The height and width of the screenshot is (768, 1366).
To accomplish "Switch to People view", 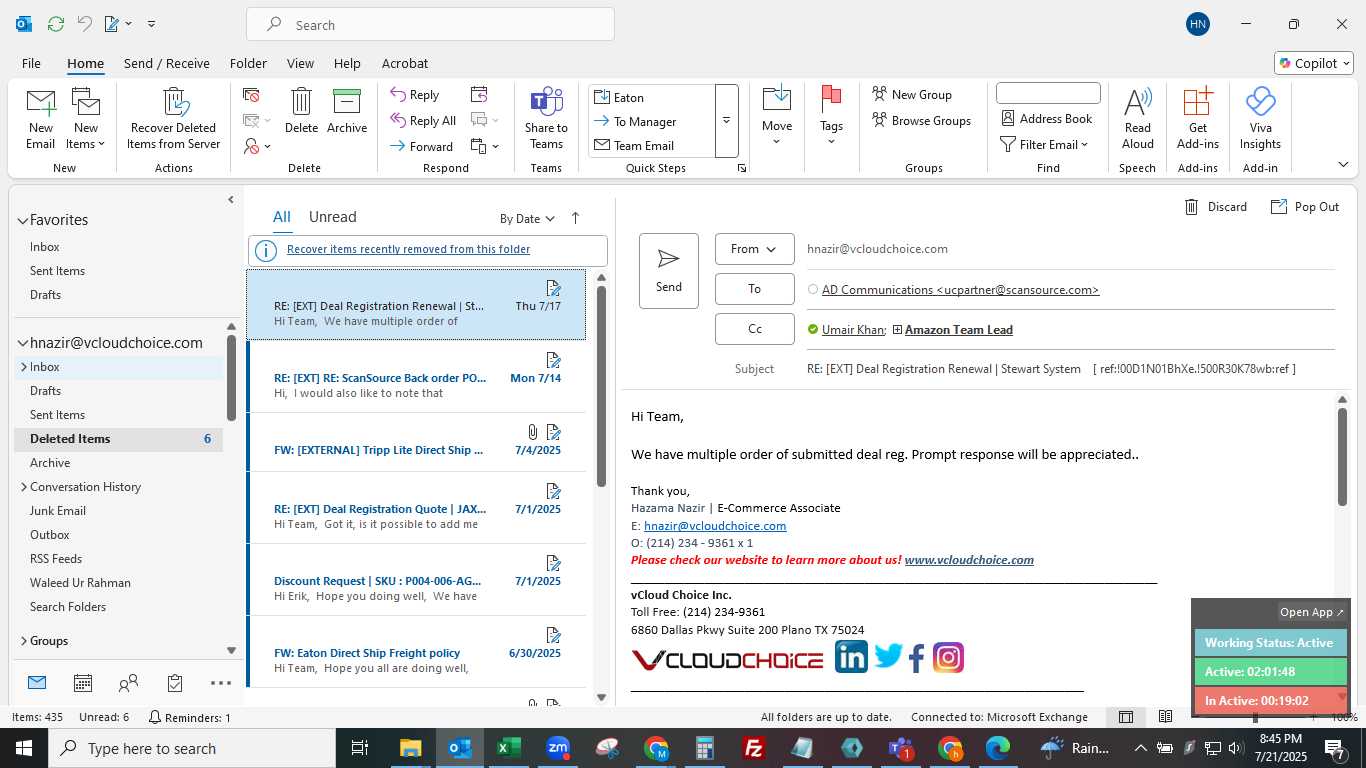I will [x=128, y=683].
